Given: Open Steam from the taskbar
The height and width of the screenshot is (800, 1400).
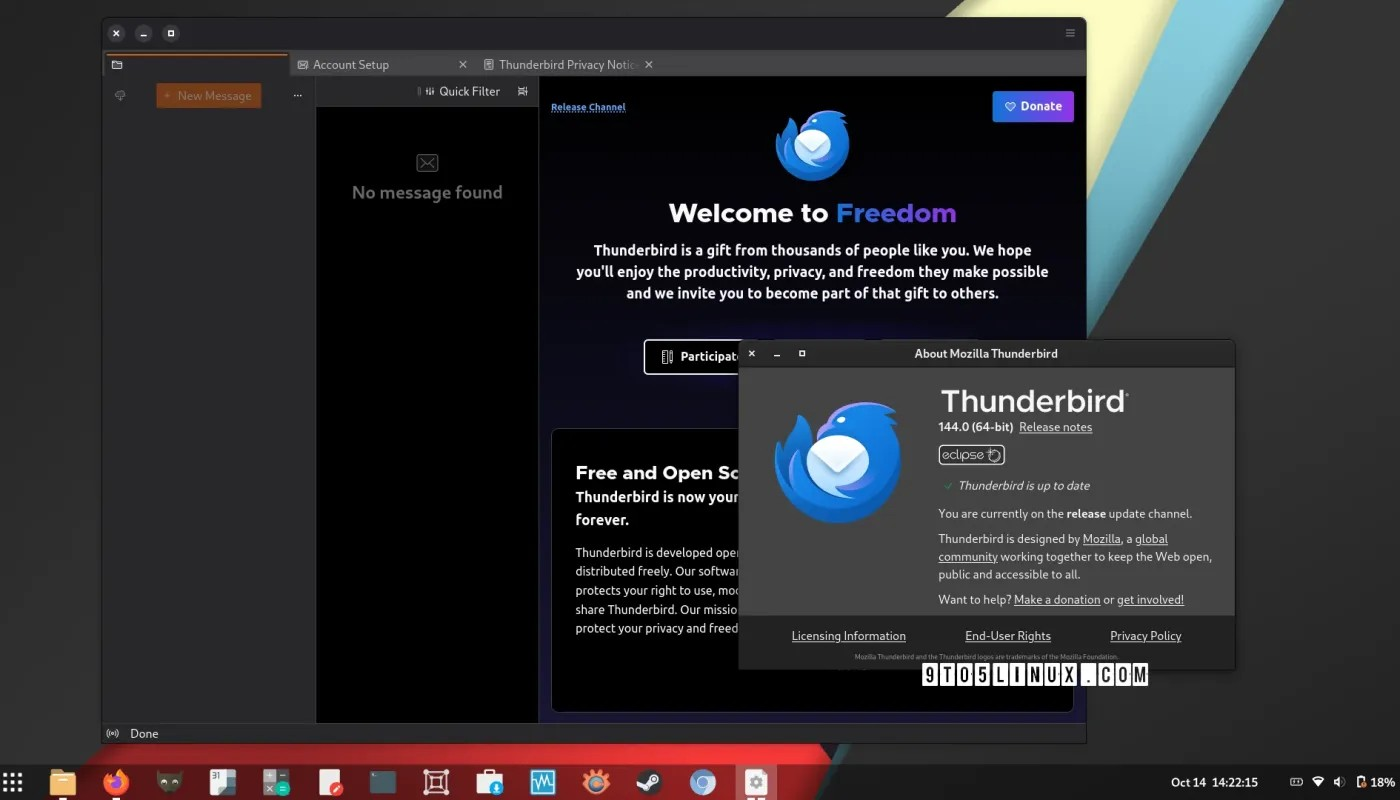Looking at the screenshot, I should click(648, 782).
